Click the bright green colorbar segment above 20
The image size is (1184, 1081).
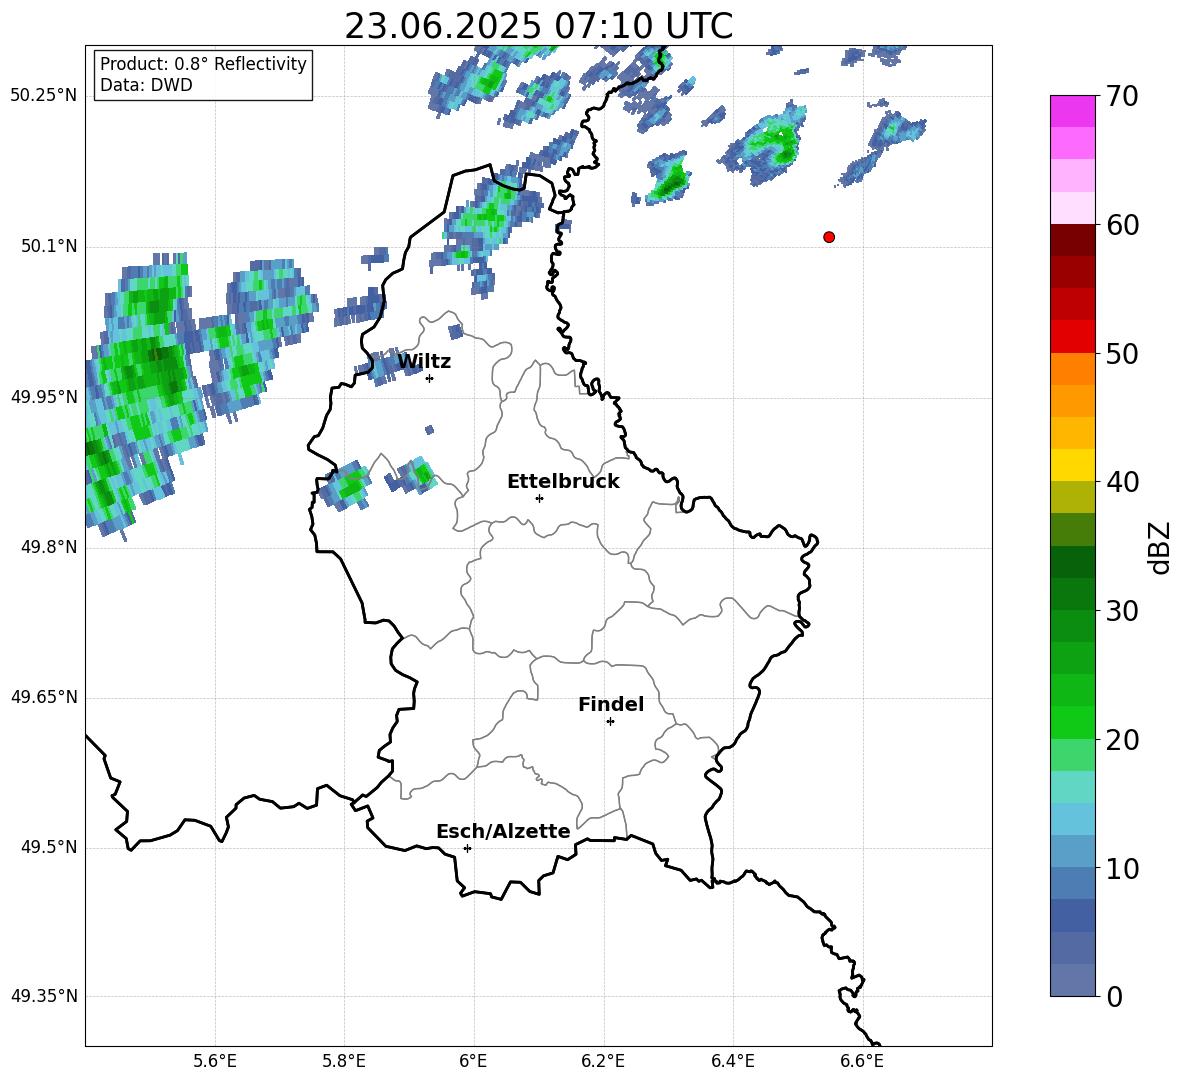(x=1072, y=723)
